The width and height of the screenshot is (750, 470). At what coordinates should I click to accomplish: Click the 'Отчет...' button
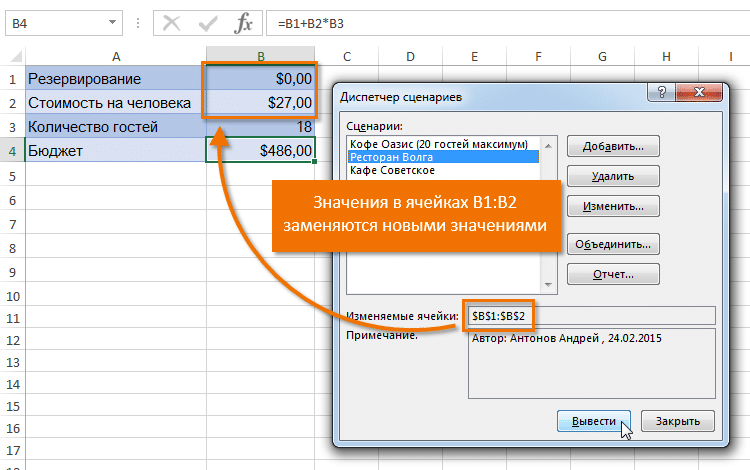tap(613, 274)
